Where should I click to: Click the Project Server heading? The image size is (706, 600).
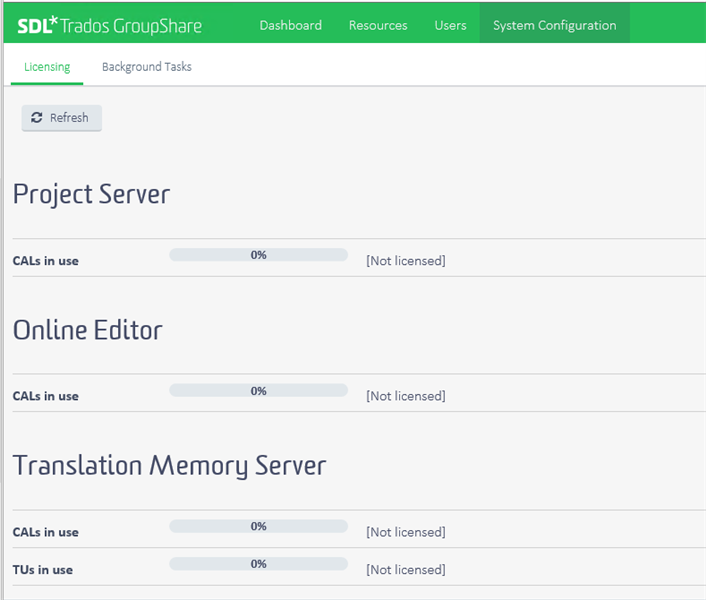(91, 194)
